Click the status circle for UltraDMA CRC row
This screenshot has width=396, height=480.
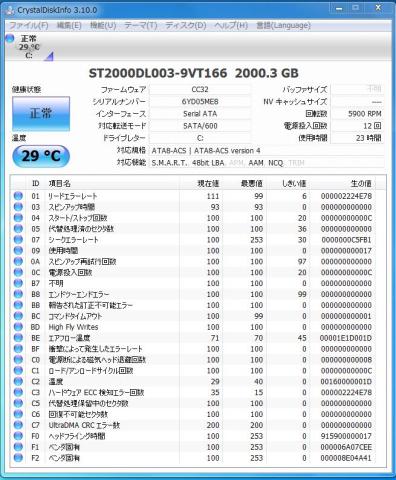pos(18,425)
